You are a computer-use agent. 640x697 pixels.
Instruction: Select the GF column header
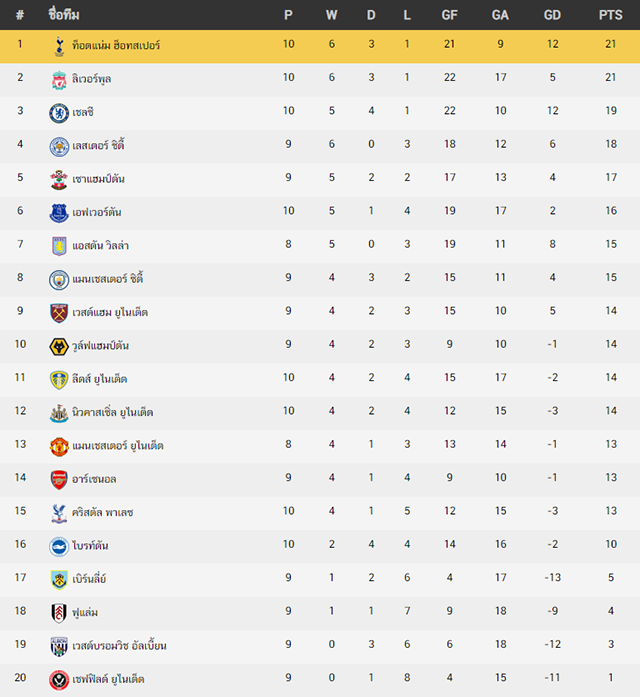[449, 15]
